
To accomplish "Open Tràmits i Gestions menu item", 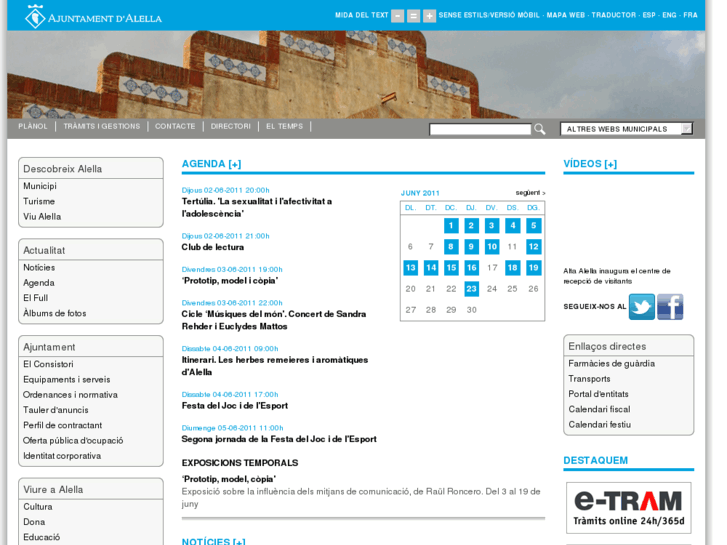I will coord(102,126).
